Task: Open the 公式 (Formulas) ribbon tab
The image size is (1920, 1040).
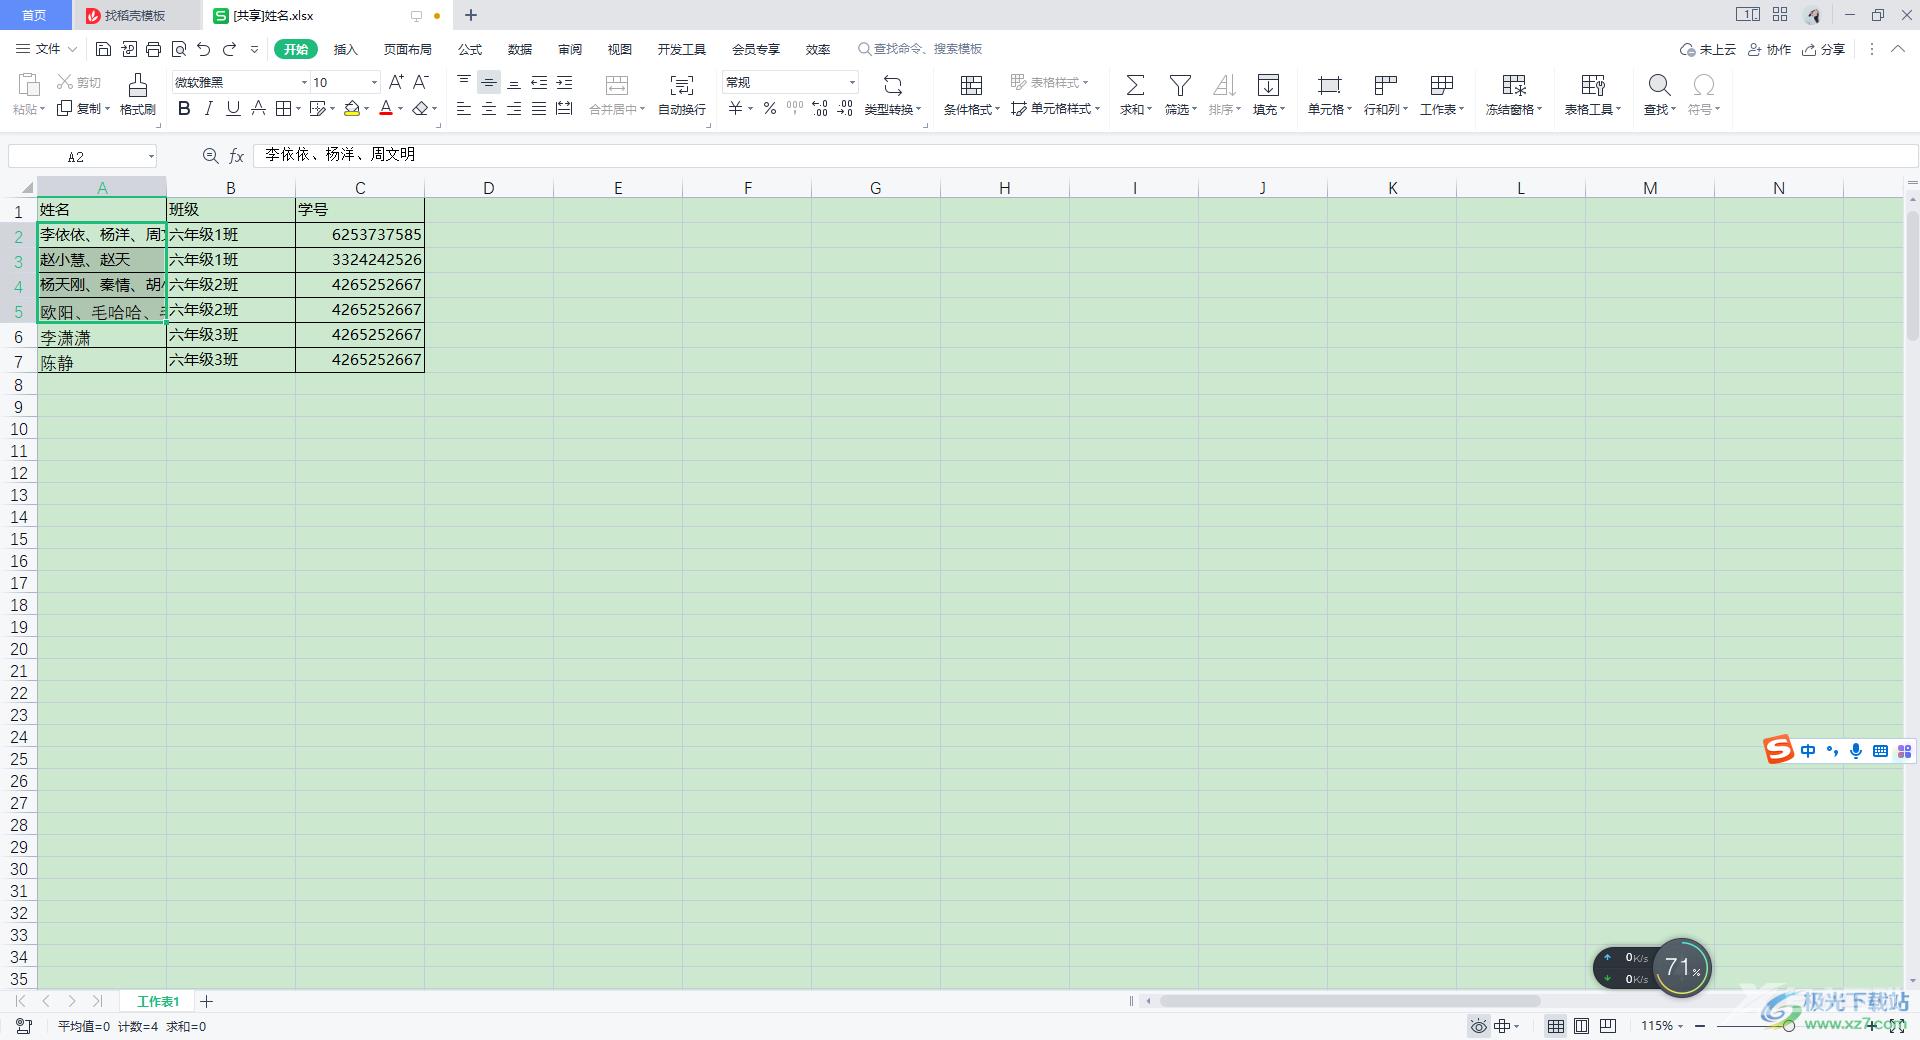Action: (x=470, y=49)
